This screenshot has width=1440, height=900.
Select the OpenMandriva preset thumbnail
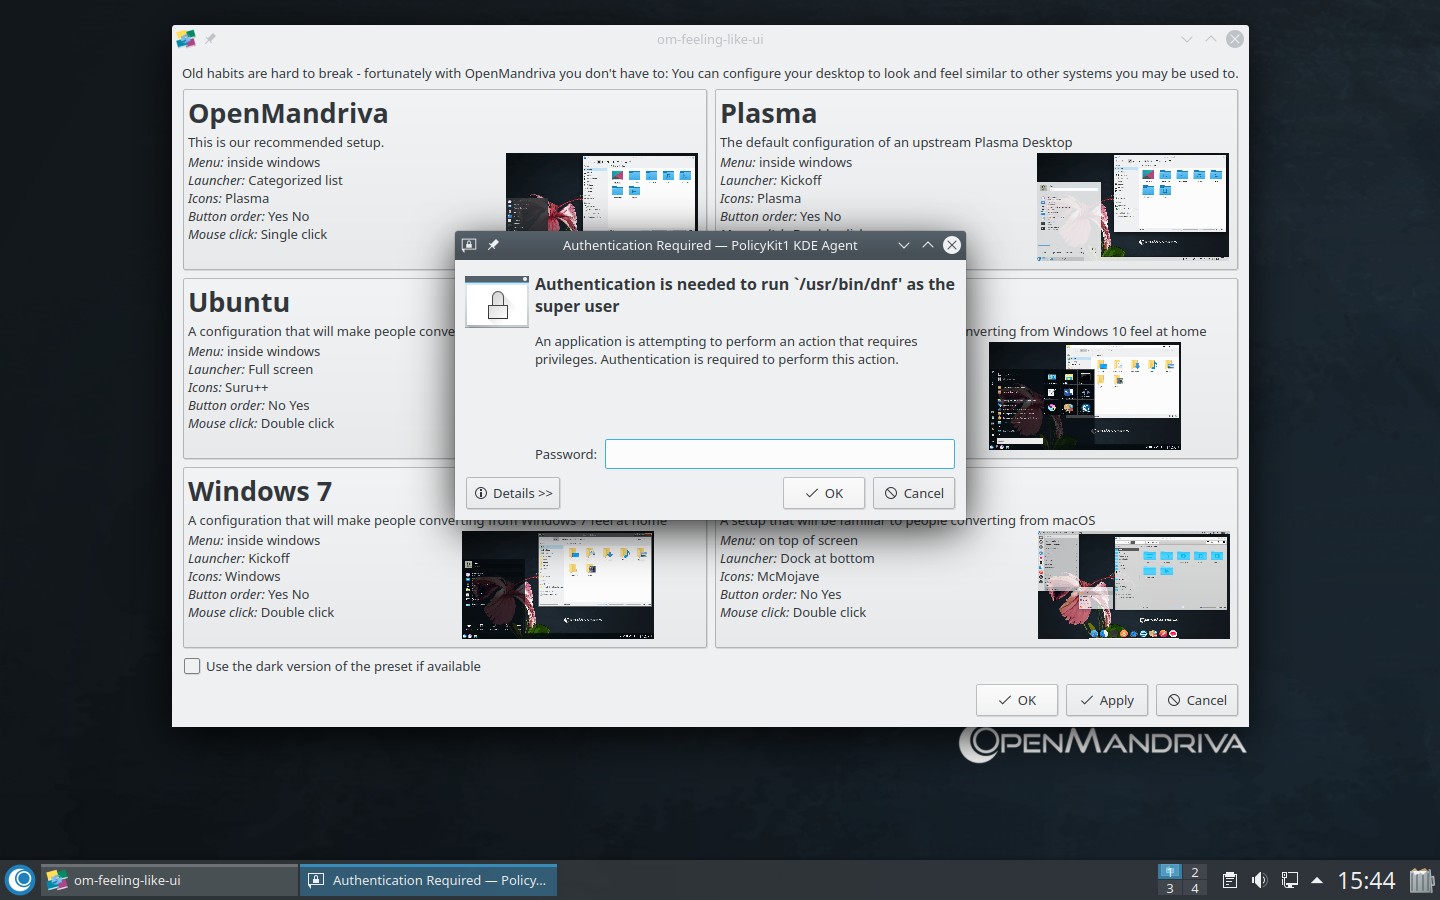pyautogui.click(x=602, y=192)
